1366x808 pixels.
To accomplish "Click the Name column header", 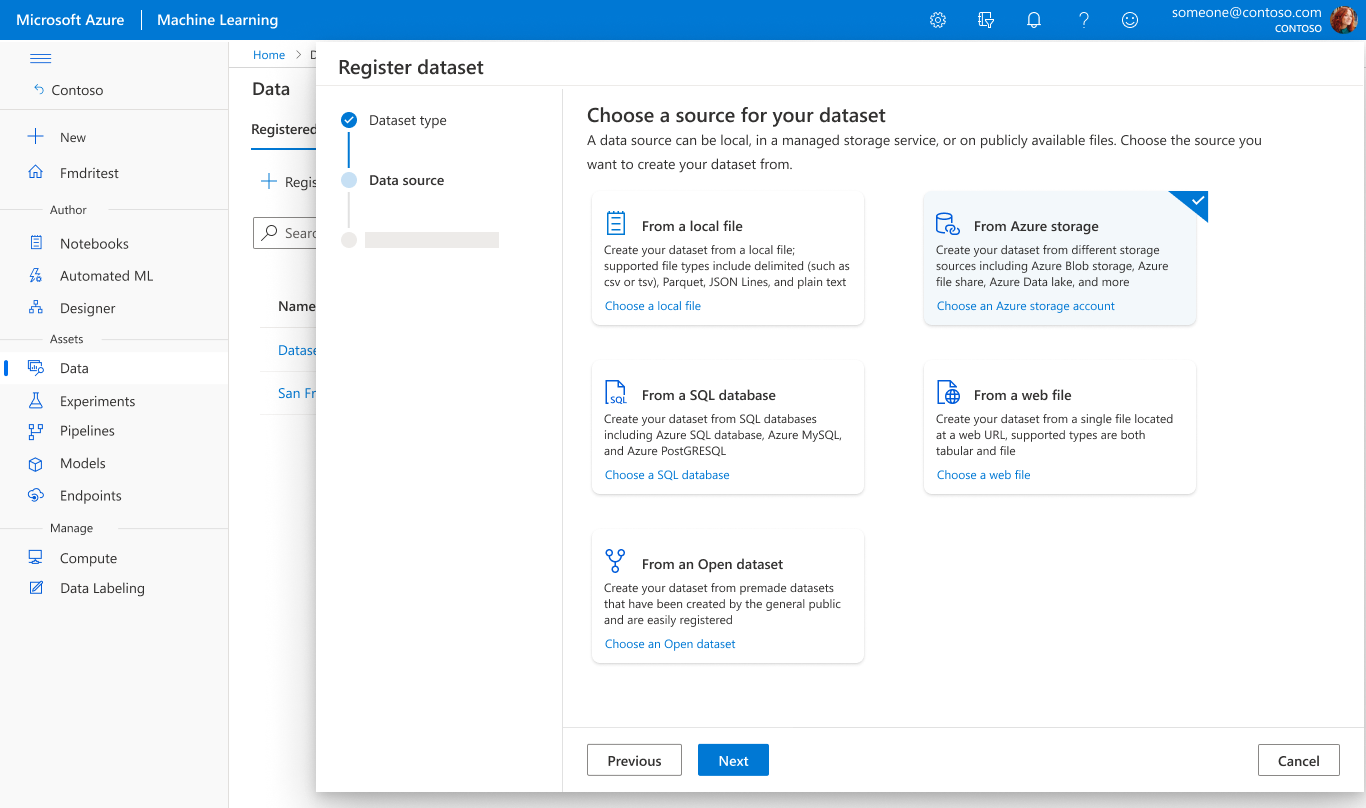I will 297,306.
